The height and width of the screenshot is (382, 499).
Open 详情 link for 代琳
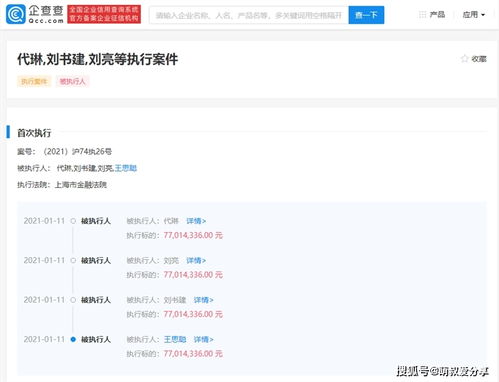(x=196, y=221)
